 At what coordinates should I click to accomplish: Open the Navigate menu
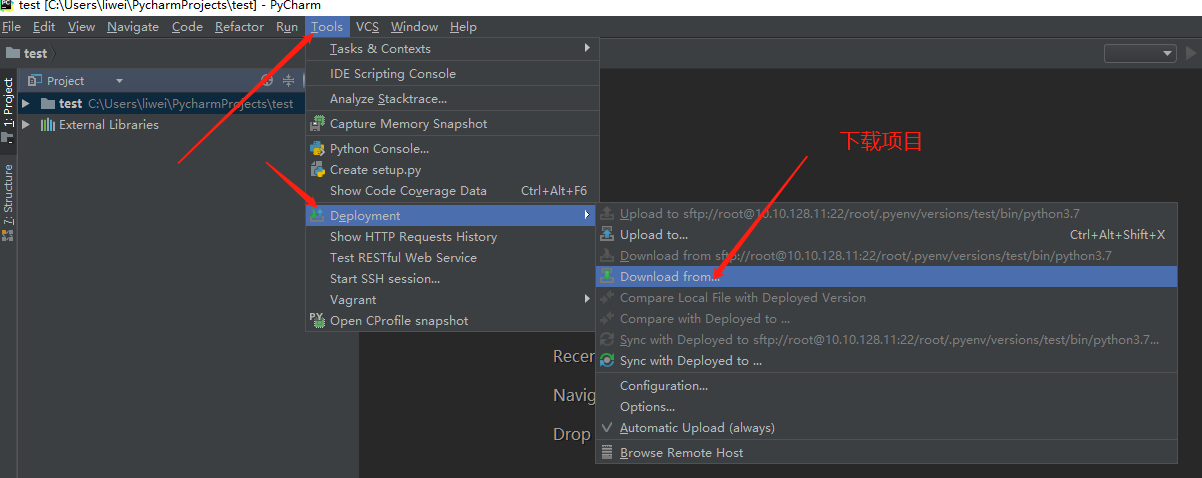pos(133,27)
